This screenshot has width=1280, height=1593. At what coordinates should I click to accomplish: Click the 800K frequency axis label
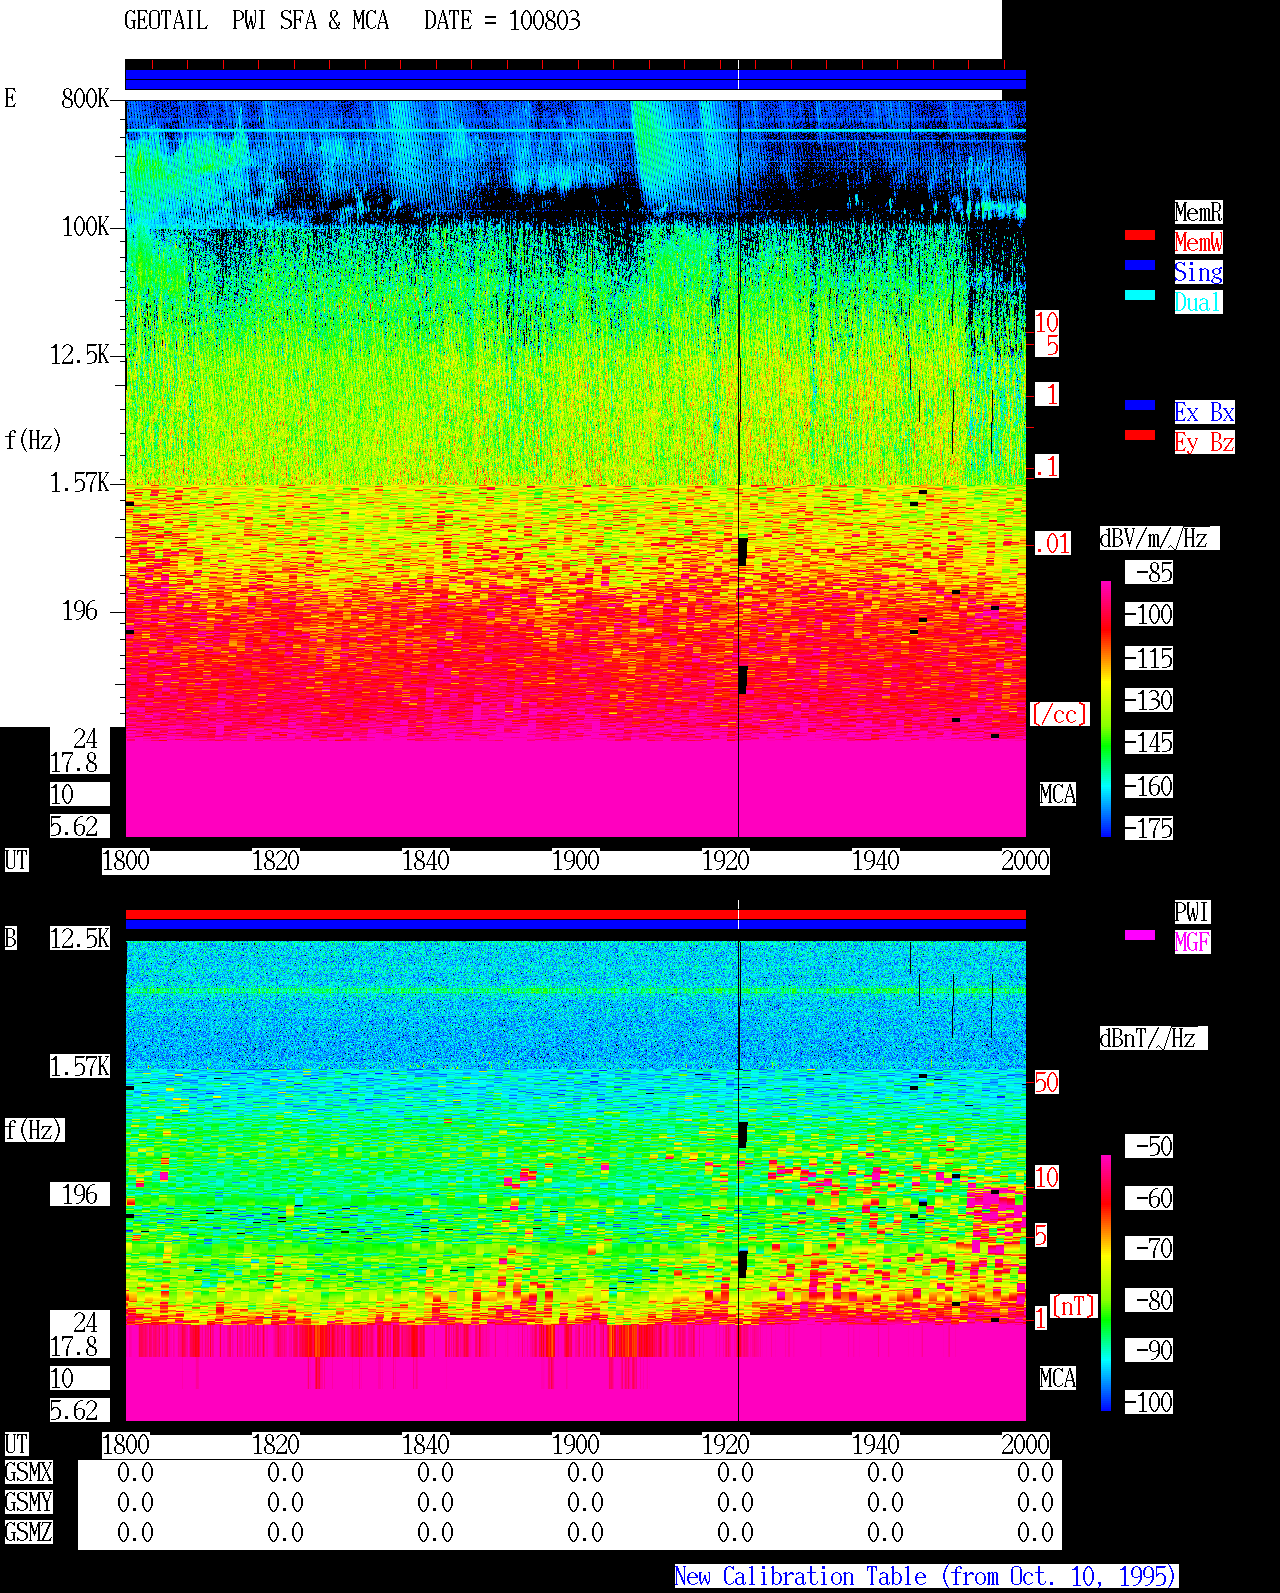85,99
